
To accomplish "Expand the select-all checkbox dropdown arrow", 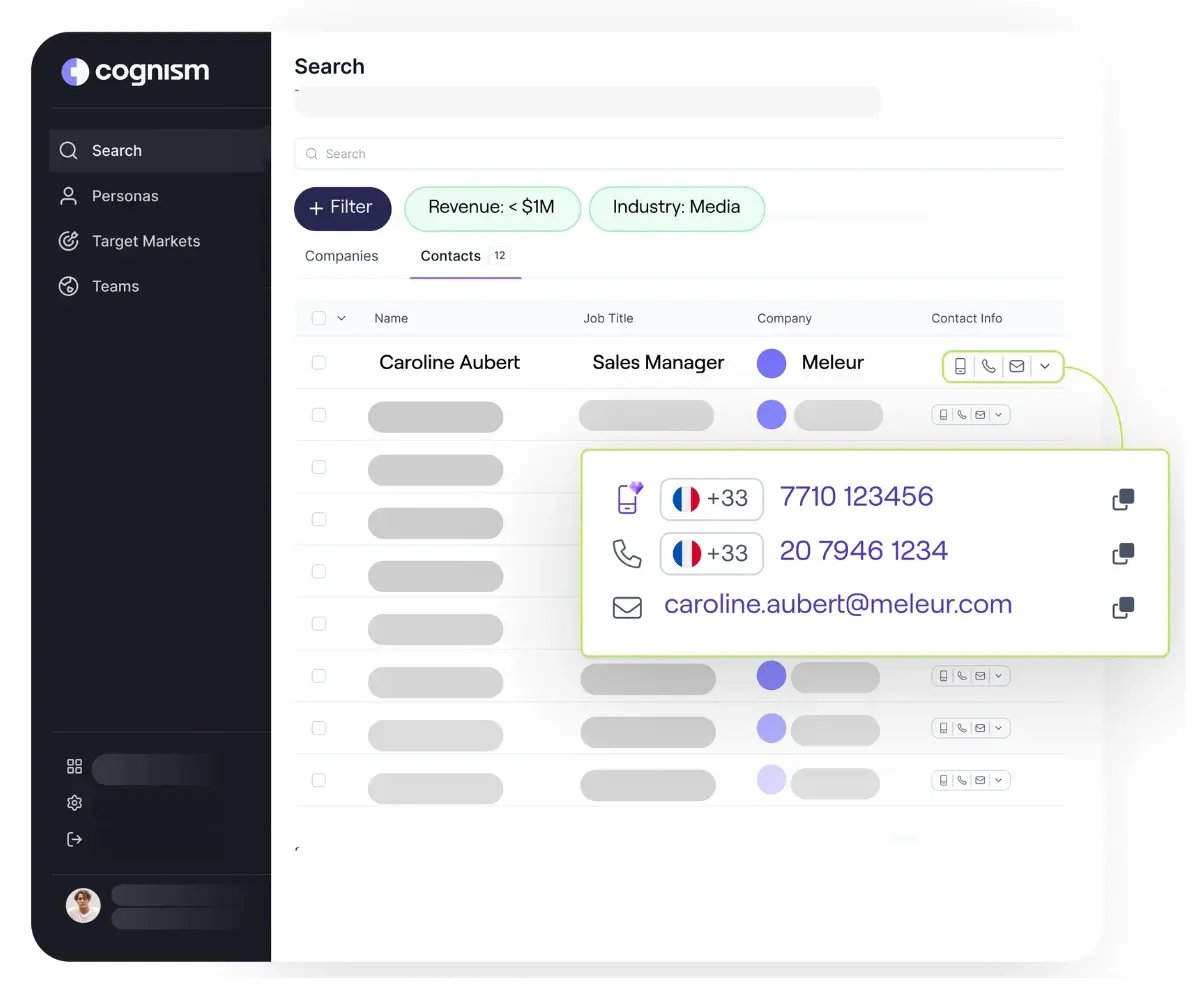I will [341, 318].
